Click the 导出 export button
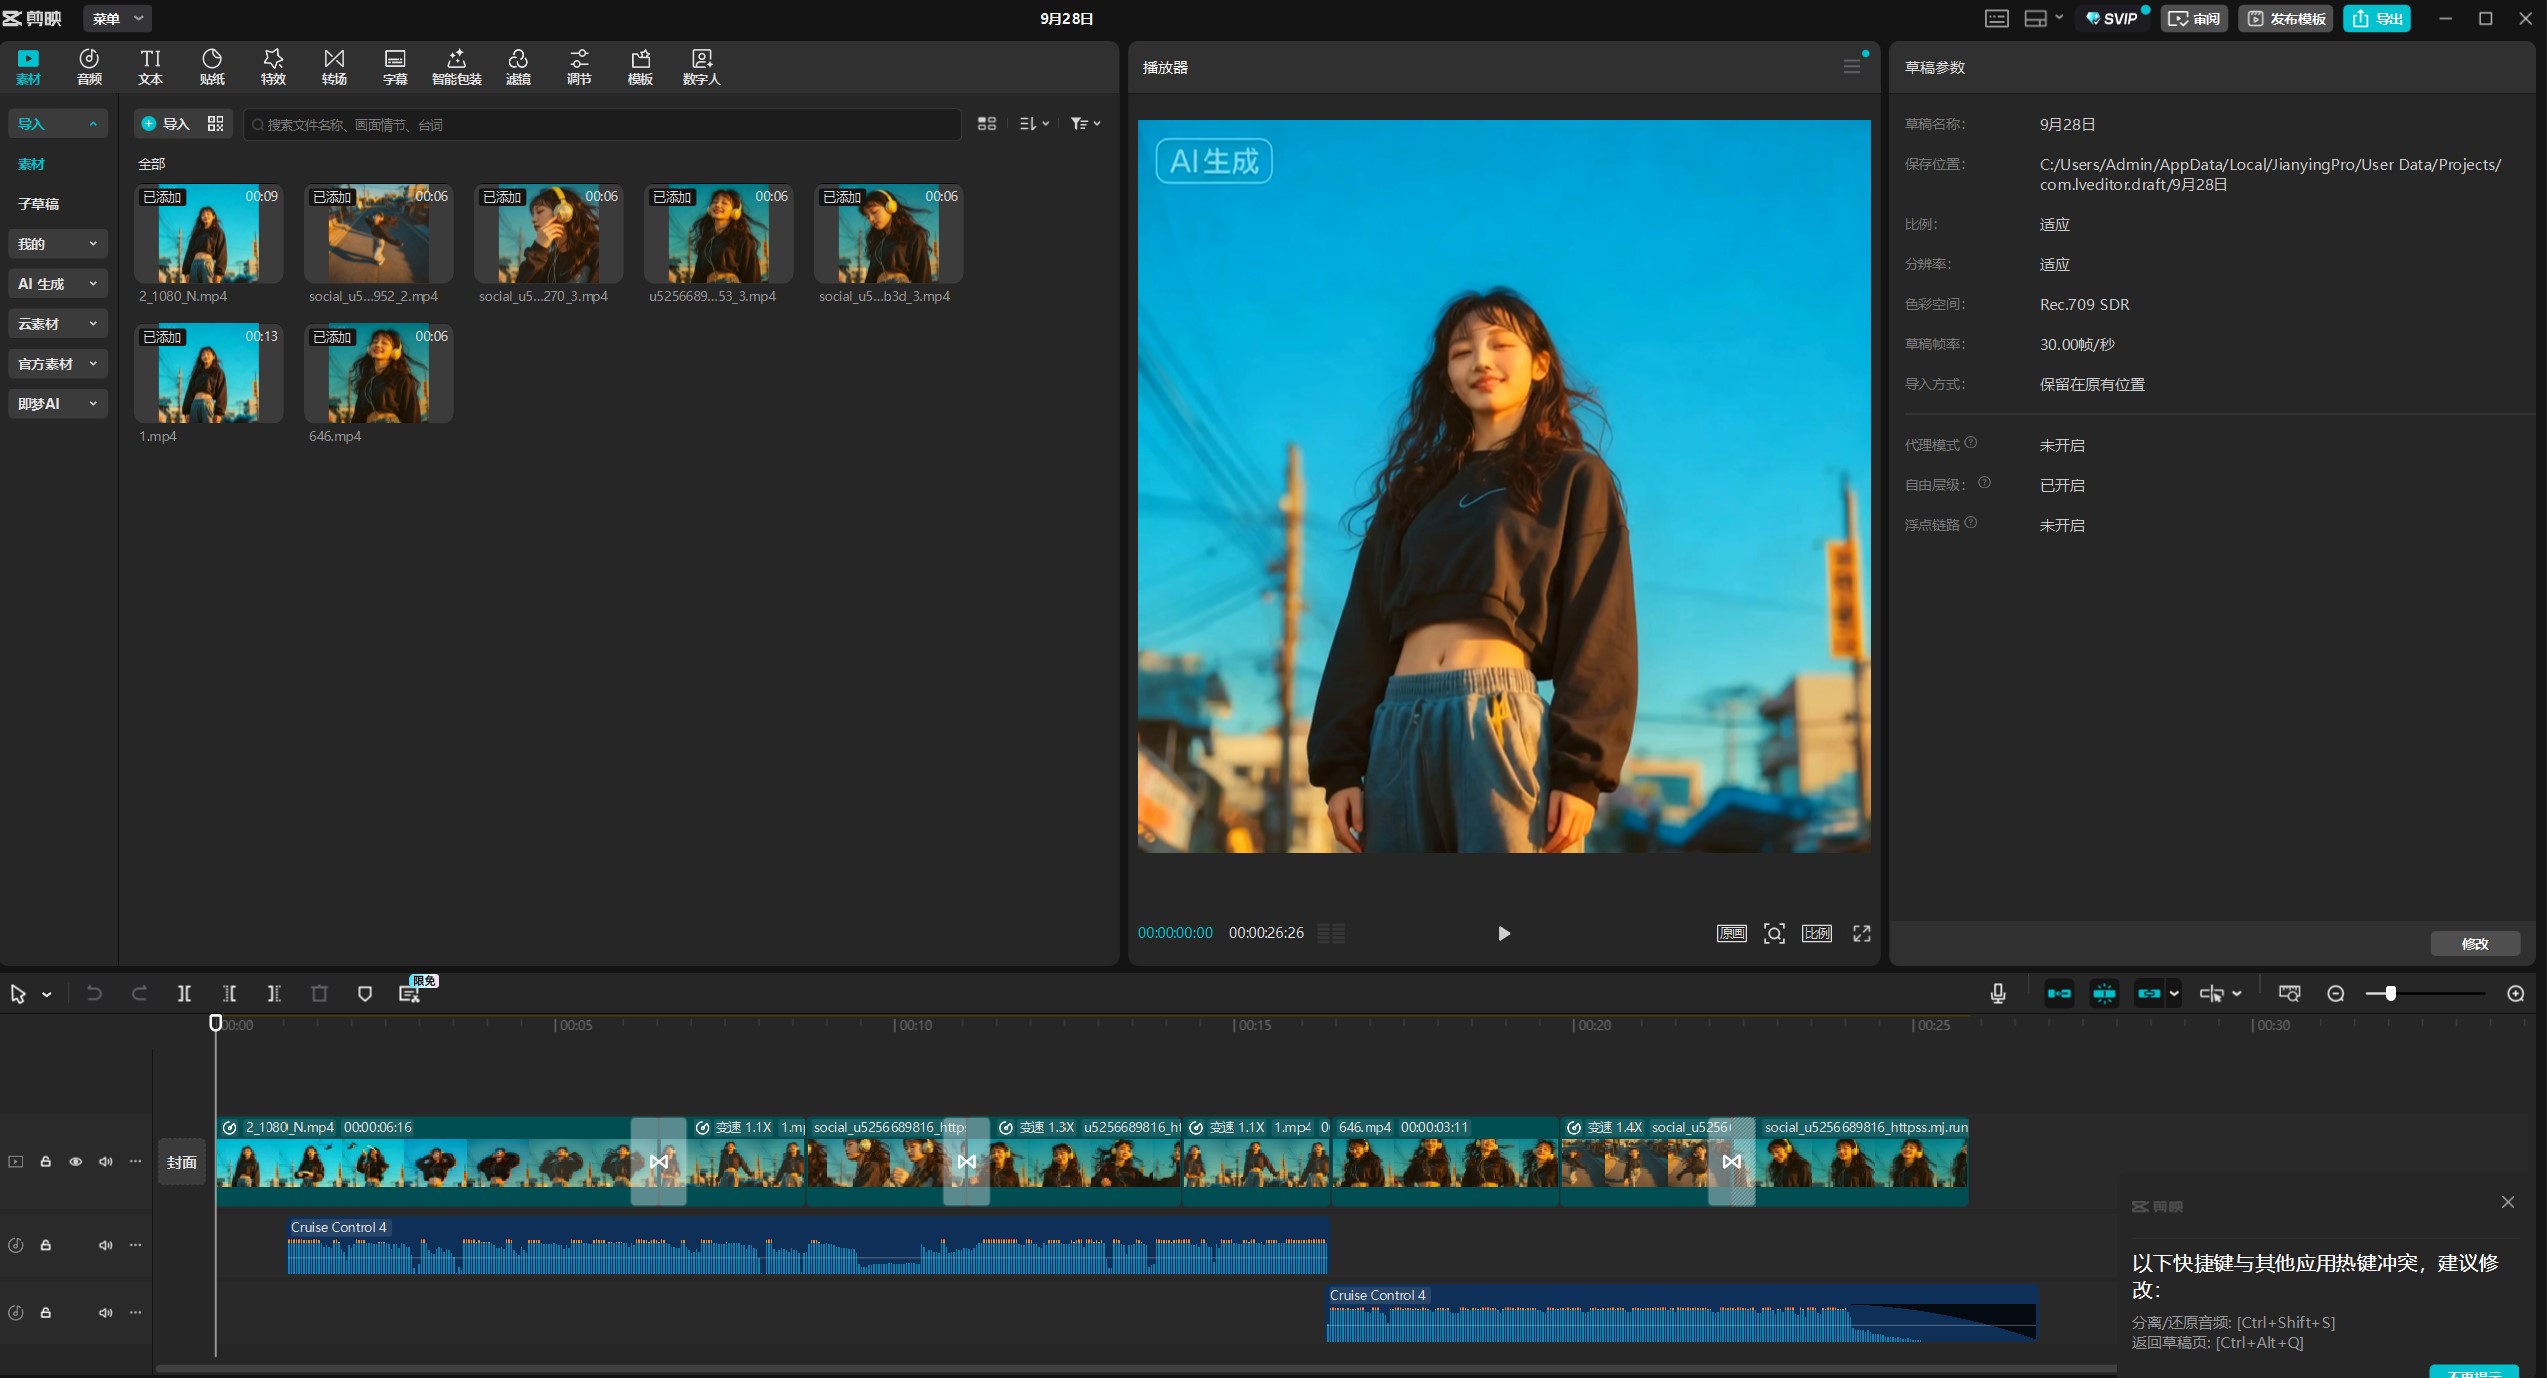Screen dimensions: 2547x1378 pyautogui.click(x=2377, y=18)
